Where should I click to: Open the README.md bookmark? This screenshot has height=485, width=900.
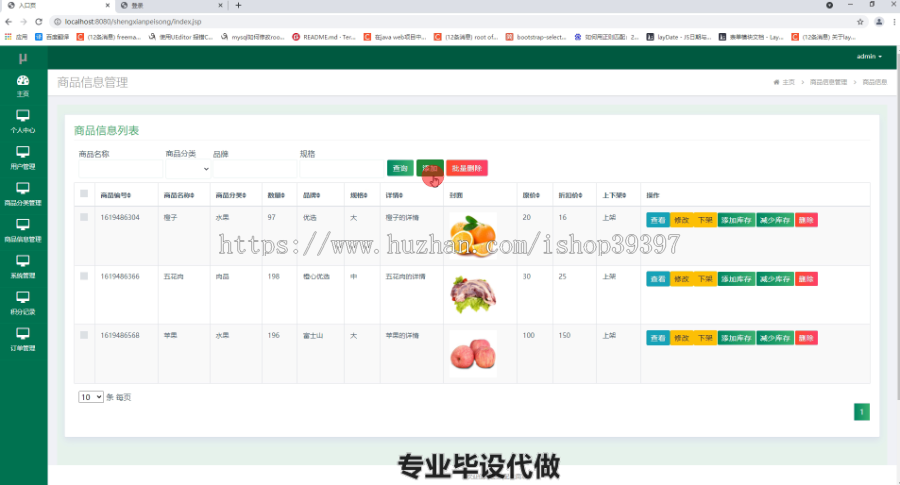pyautogui.click(x=324, y=37)
